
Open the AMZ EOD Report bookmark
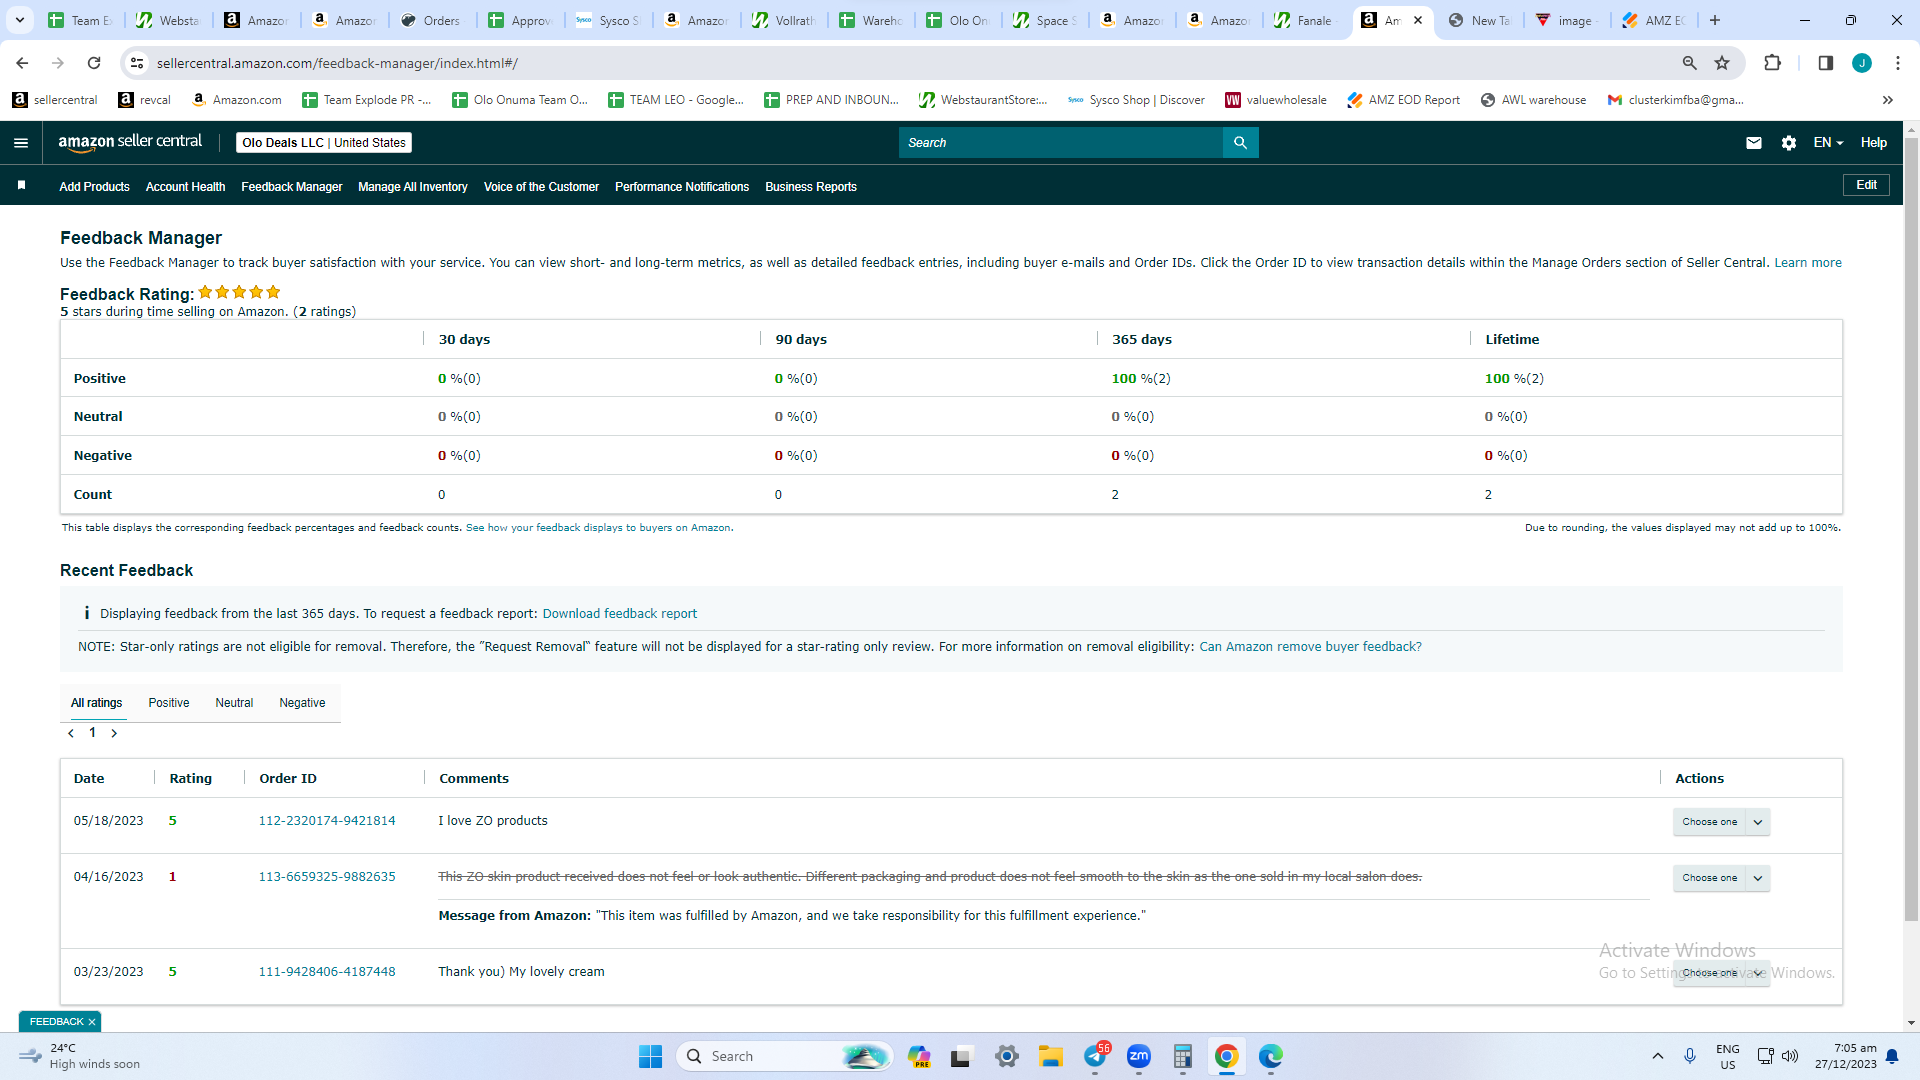(x=1404, y=100)
